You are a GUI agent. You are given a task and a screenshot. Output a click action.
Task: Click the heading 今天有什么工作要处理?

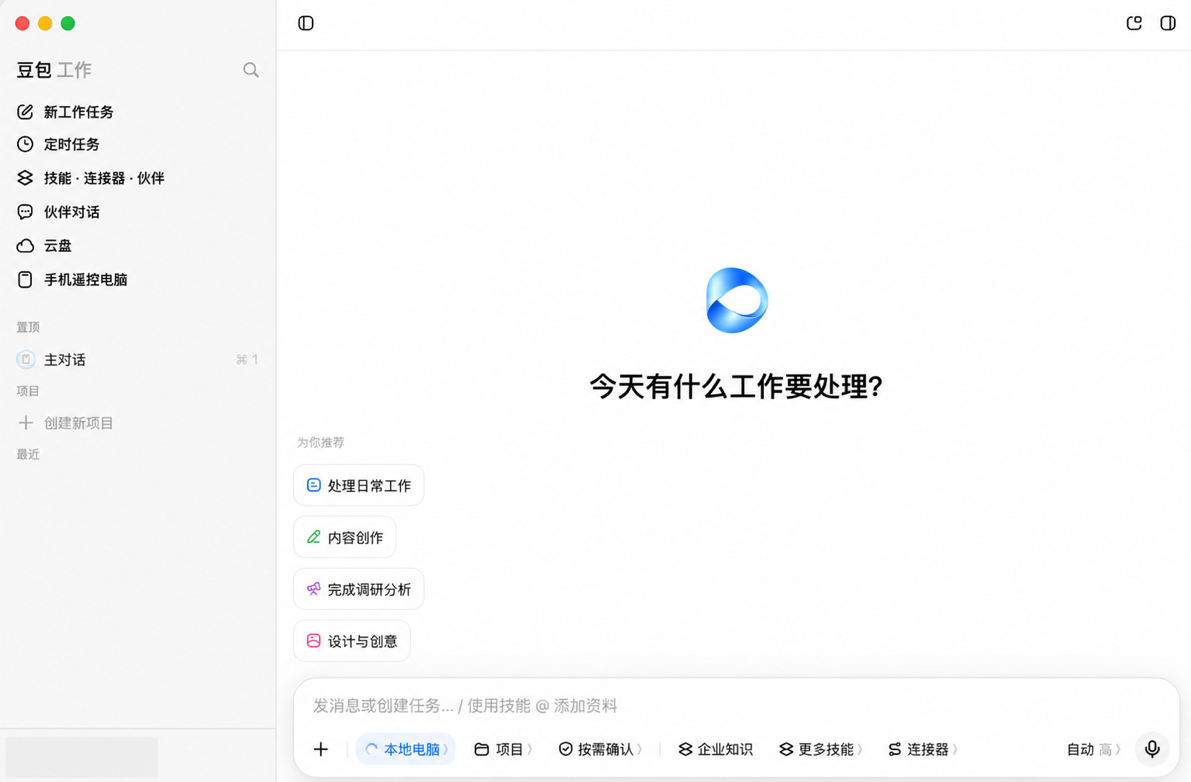point(736,386)
